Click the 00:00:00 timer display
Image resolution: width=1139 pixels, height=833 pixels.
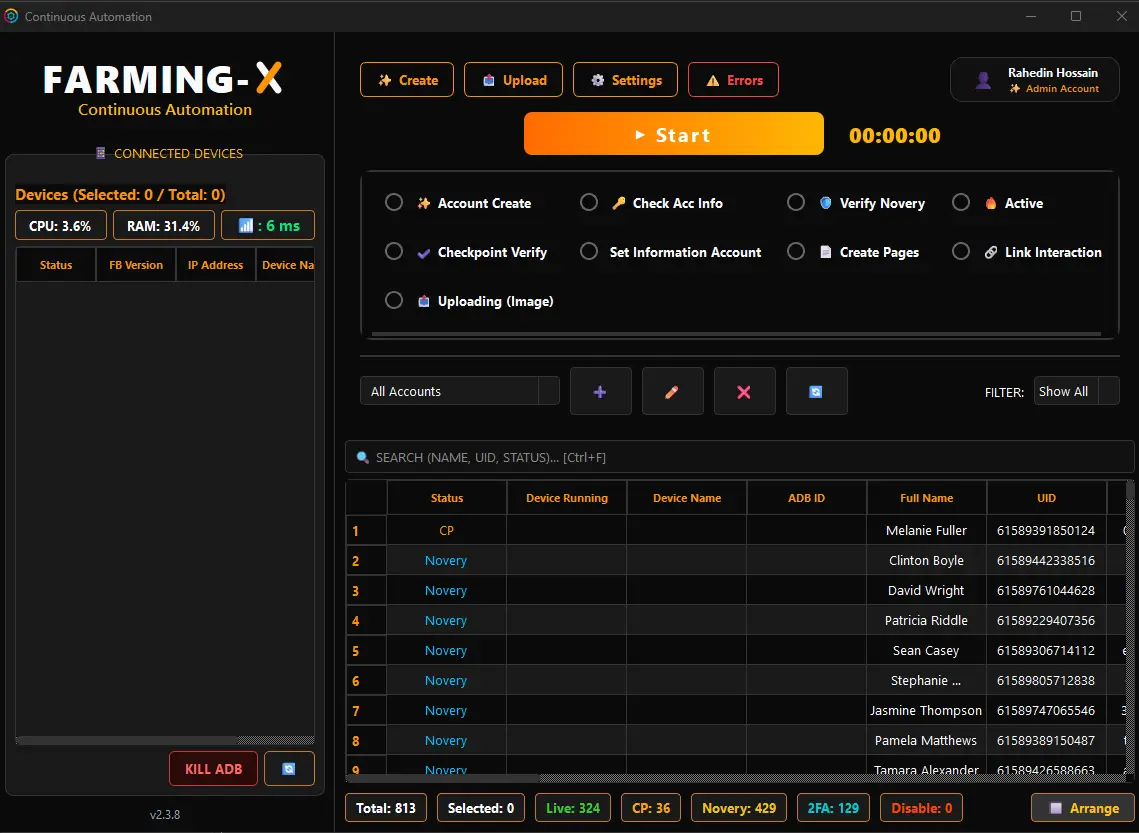(x=894, y=135)
